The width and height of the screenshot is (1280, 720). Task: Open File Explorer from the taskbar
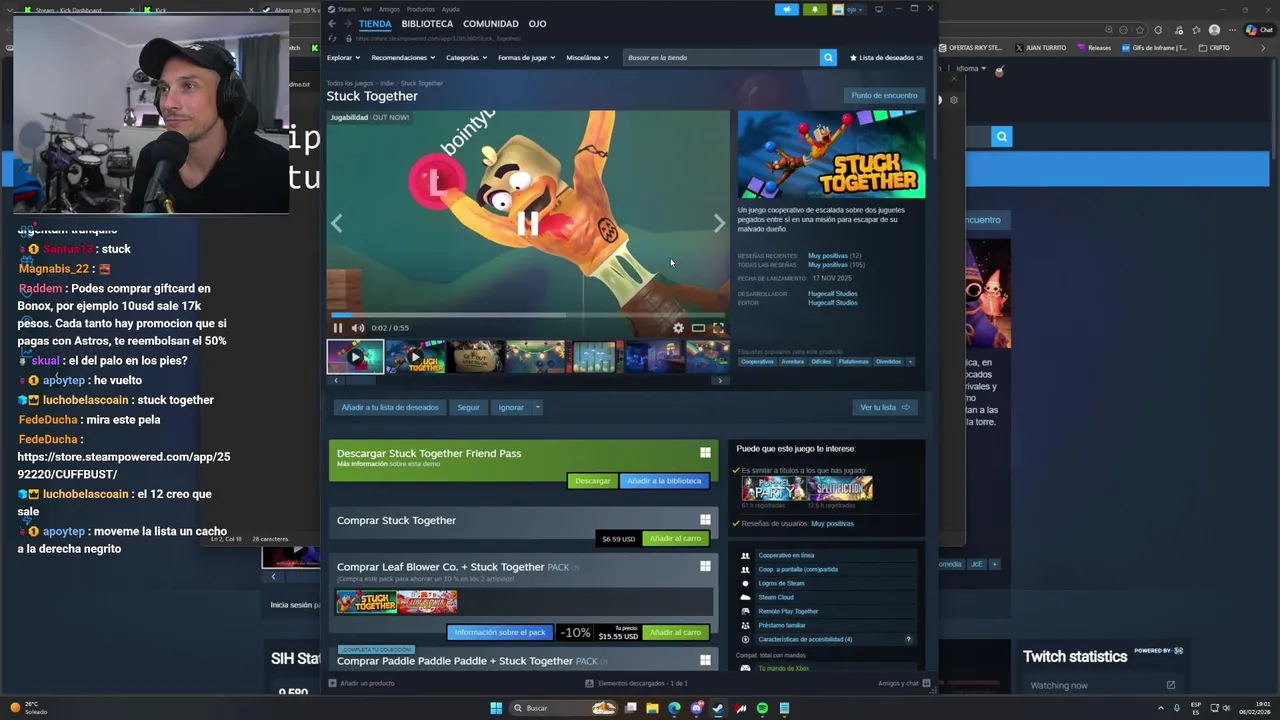pos(652,708)
